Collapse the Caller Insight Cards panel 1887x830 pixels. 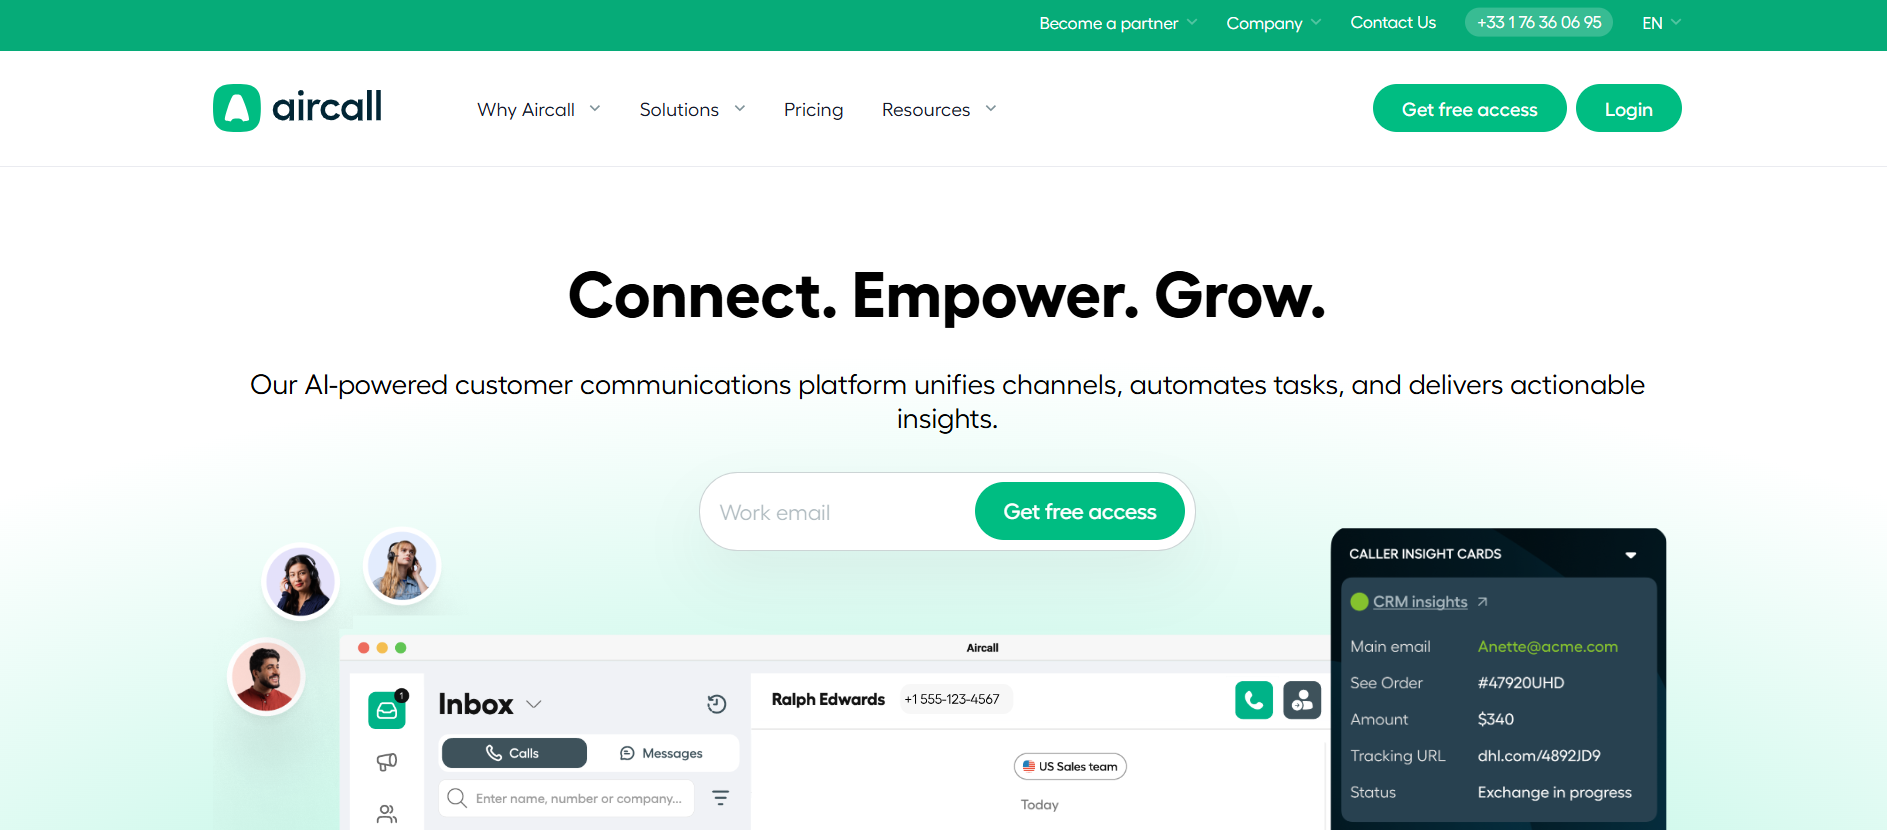click(1631, 555)
